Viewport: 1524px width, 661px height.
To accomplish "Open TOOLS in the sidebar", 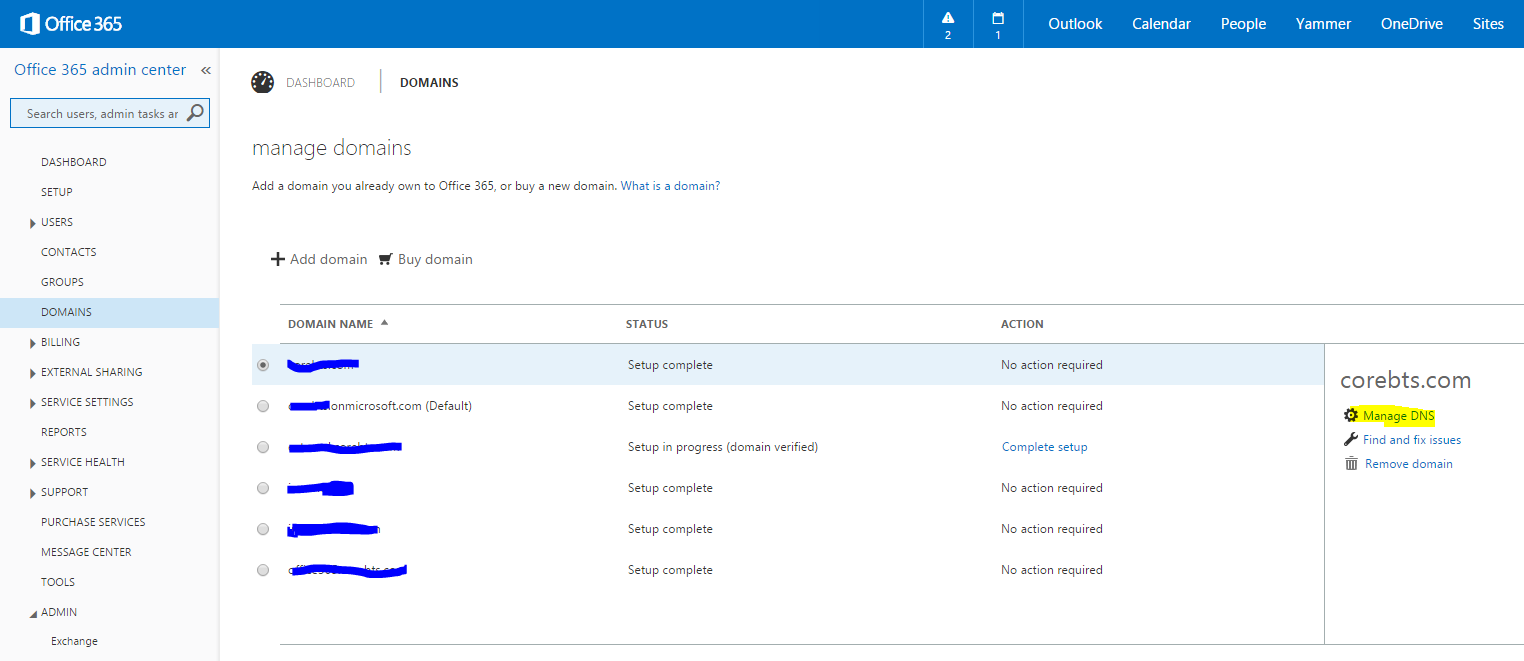I will (x=58, y=582).
